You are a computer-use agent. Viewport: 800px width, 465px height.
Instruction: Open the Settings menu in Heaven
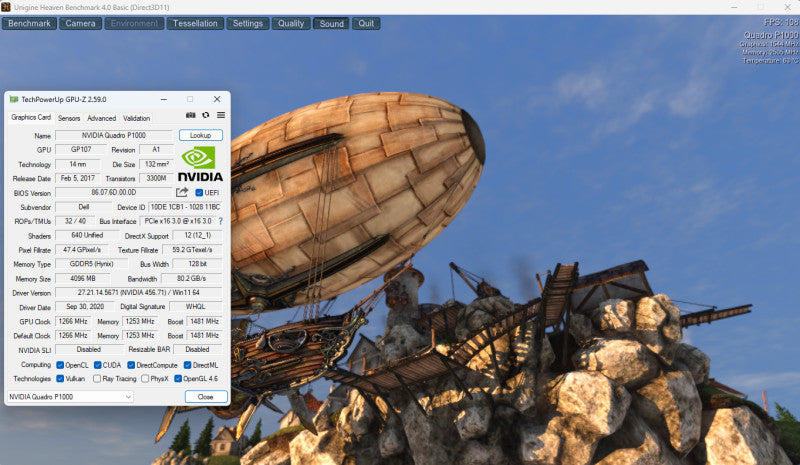click(247, 23)
